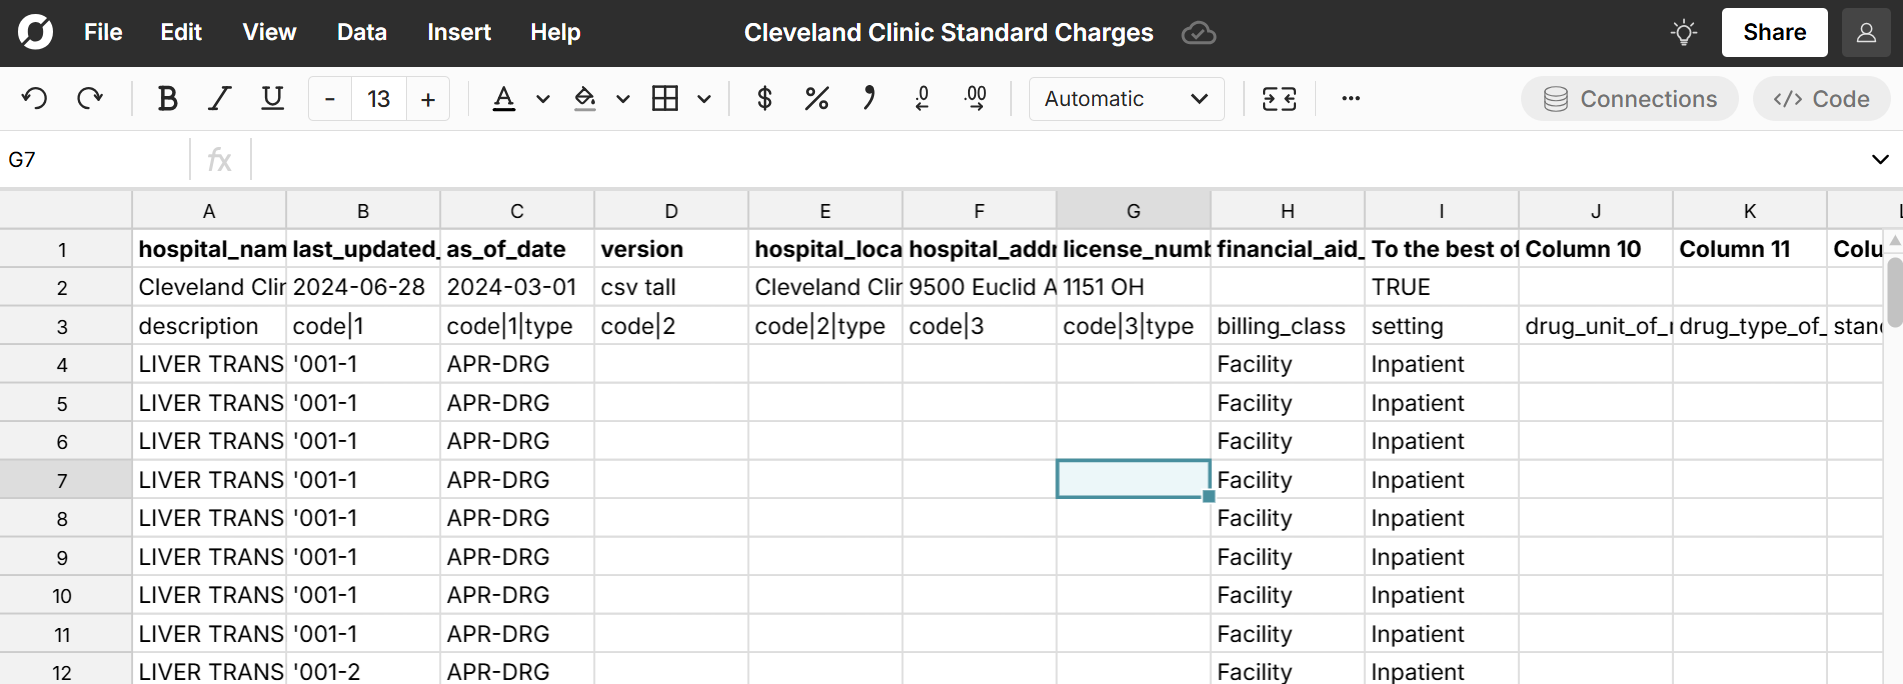This screenshot has height=684, width=1903.
Task: Click the Undo arrow icon
Action: [x=35, y=98]
